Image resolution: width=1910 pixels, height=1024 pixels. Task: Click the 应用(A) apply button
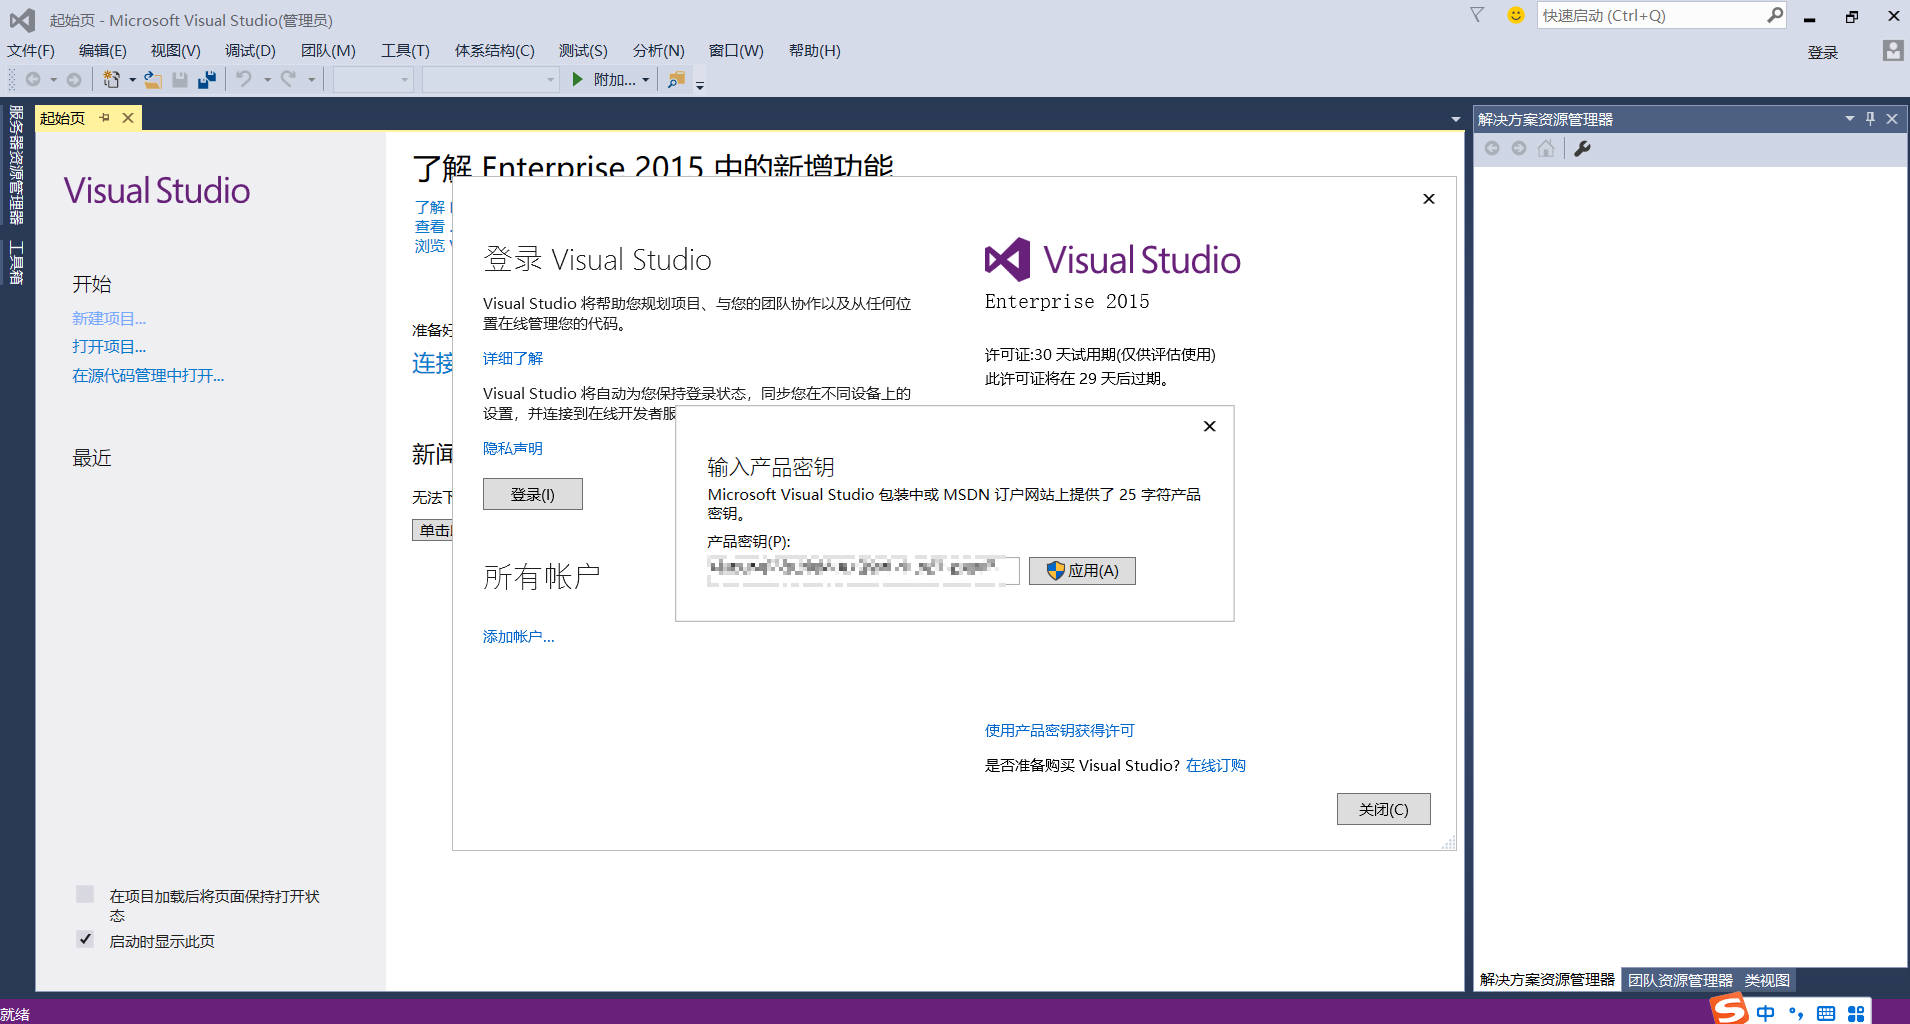pos(1082,570)
